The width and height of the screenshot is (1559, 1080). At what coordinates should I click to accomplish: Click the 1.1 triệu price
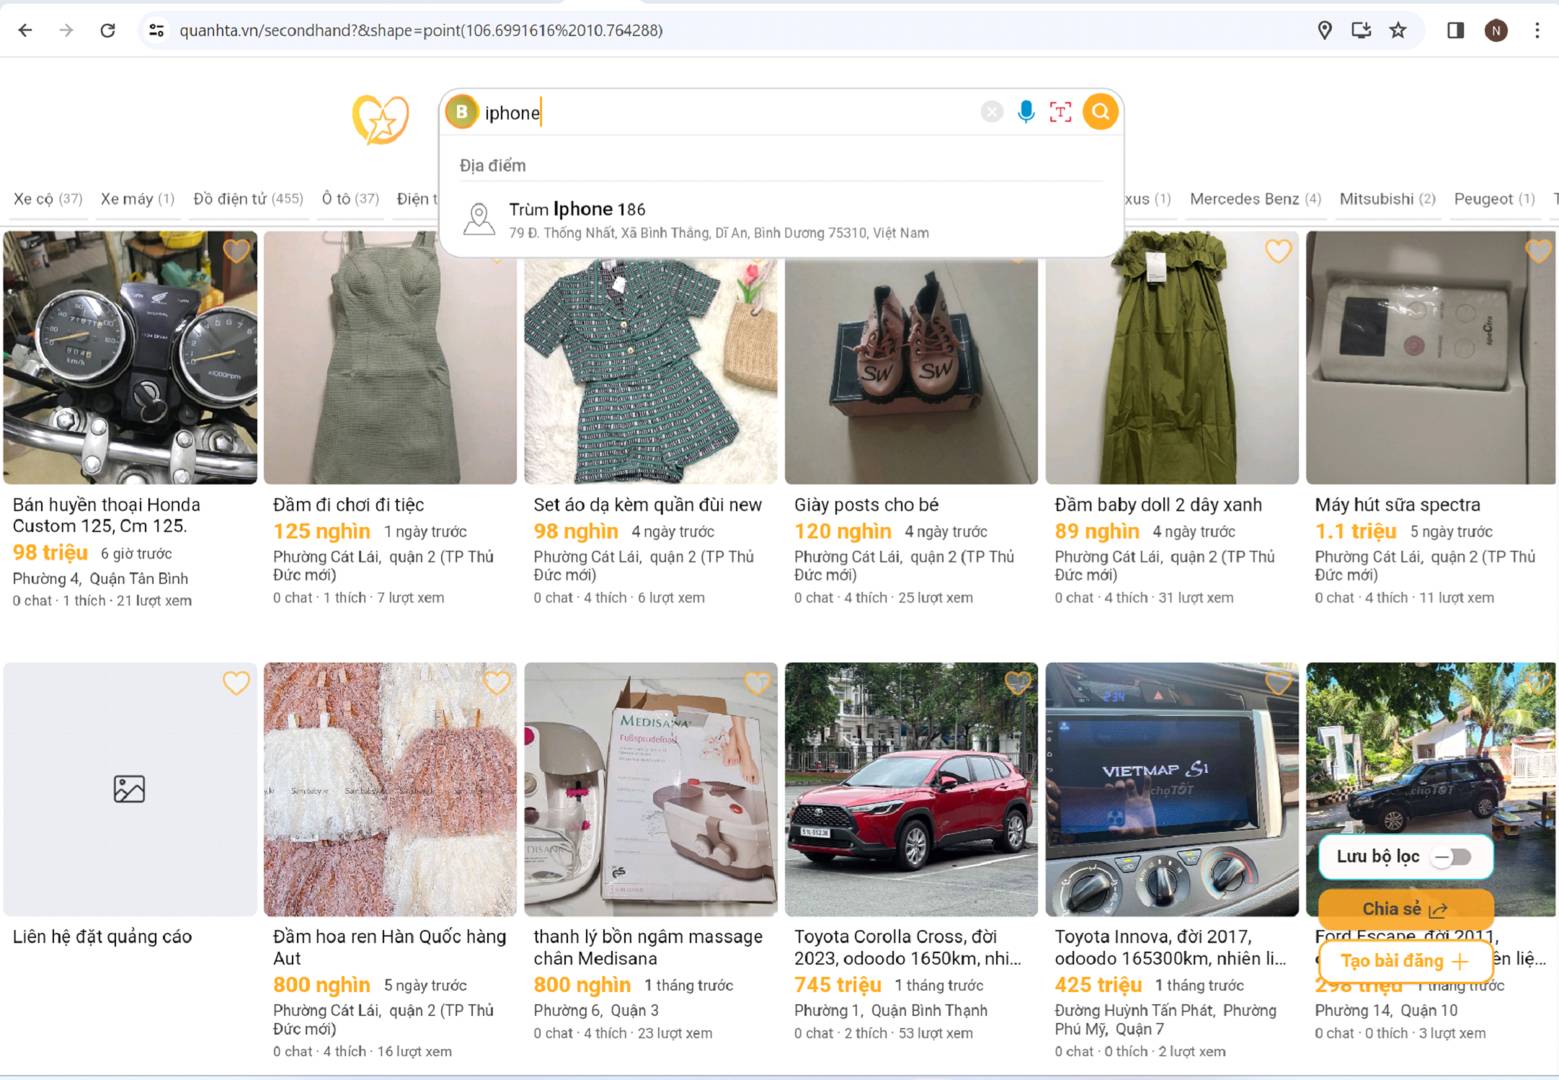click(x=1355, y=531)
